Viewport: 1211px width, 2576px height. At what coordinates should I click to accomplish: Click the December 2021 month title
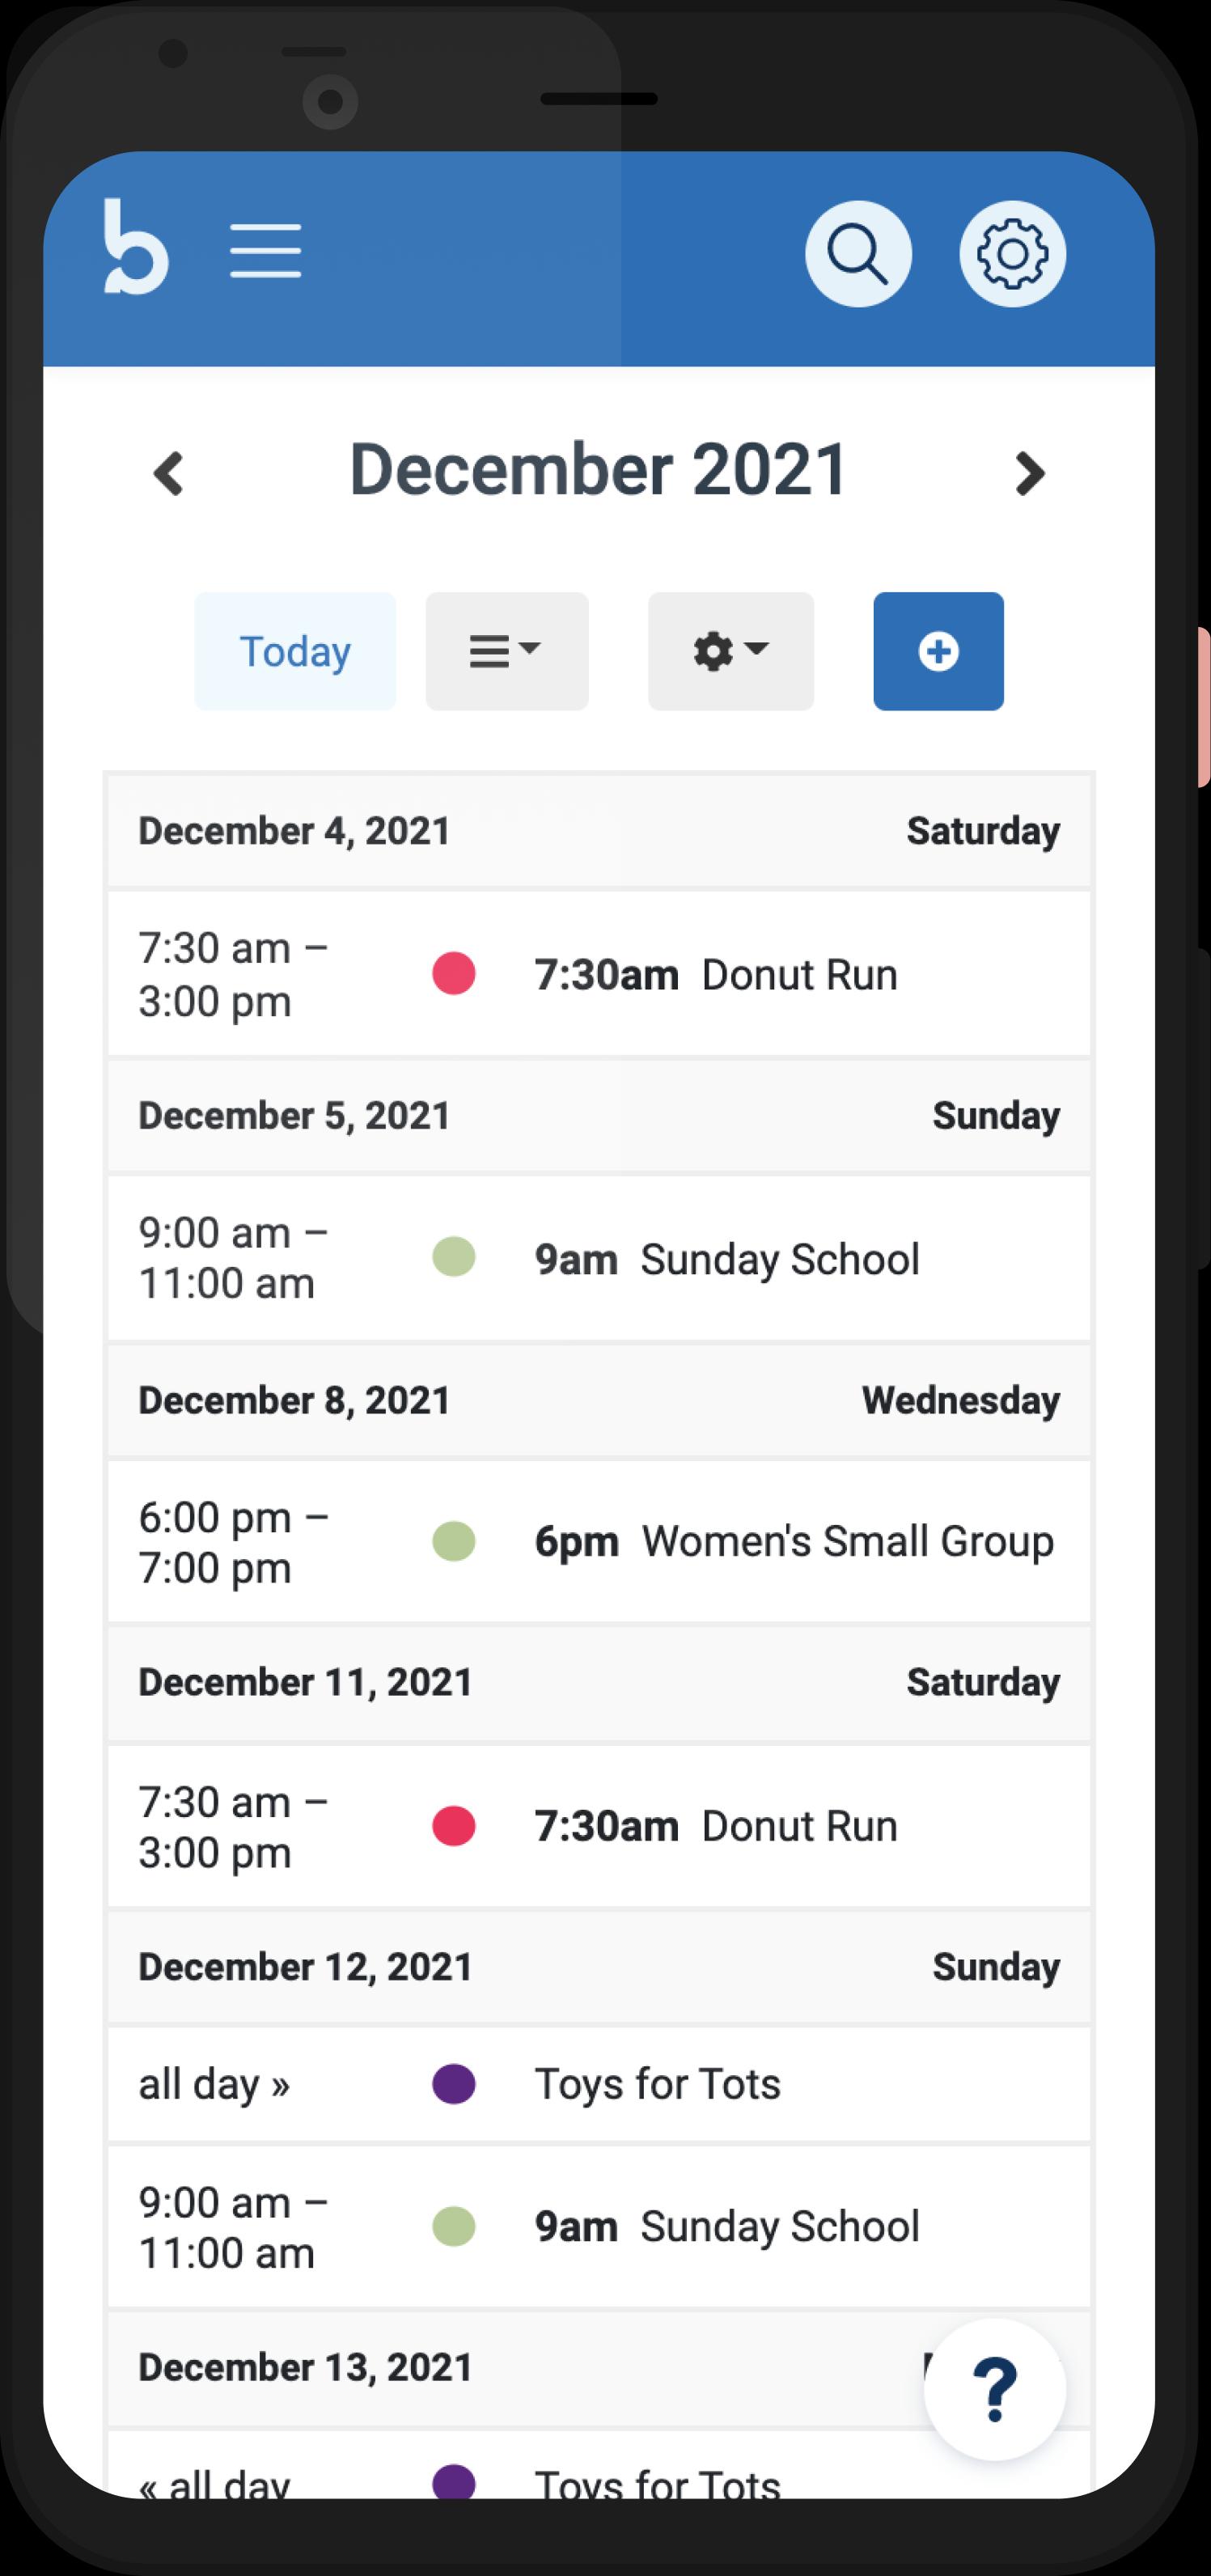[599, 470]
